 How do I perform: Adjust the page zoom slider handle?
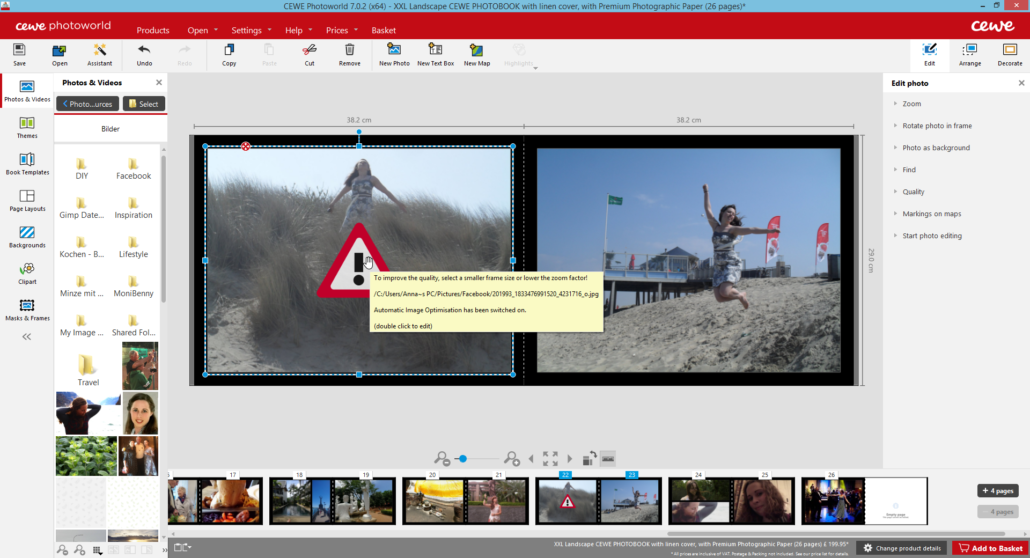point(462,459)
